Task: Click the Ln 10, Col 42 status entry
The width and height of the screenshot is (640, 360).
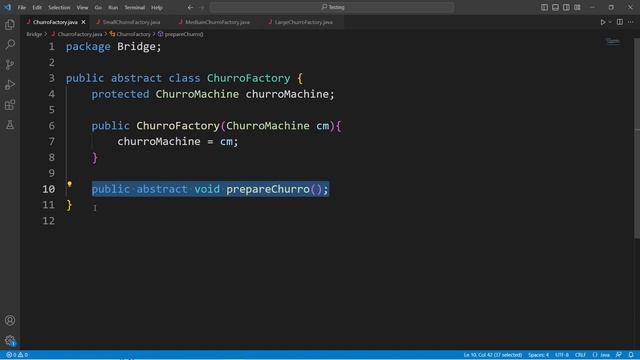Action: 493,355
